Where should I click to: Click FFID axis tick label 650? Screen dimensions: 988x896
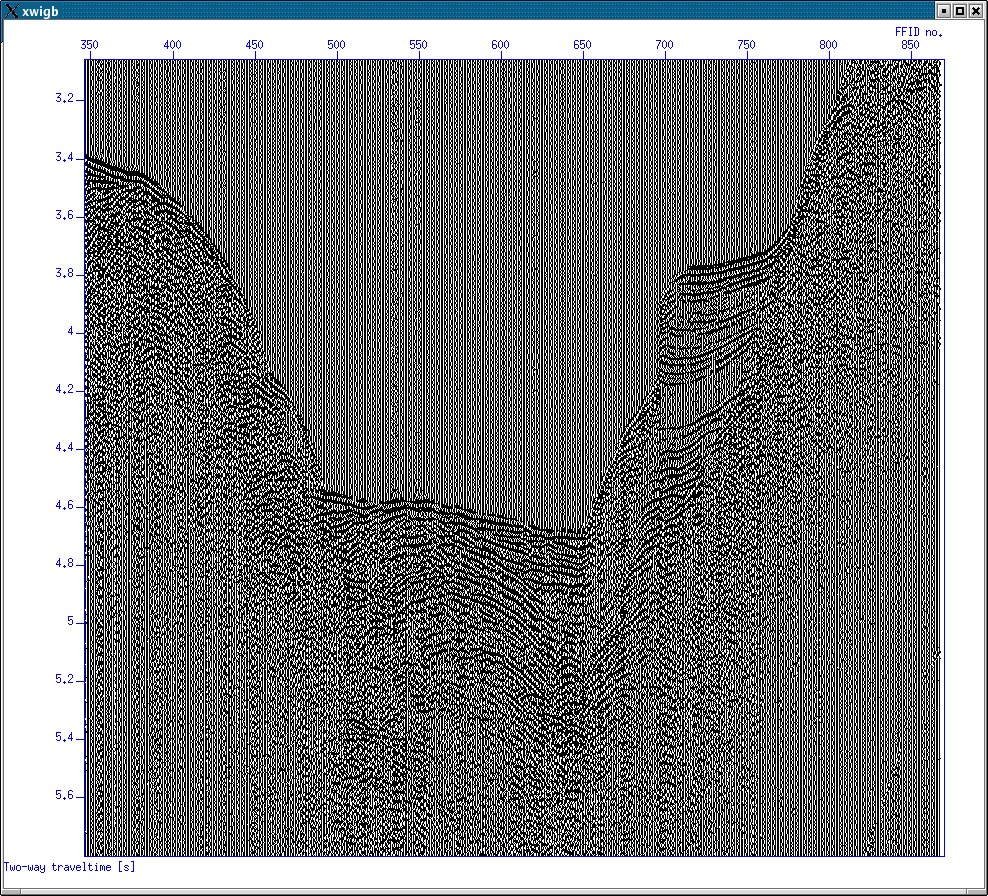582,45
